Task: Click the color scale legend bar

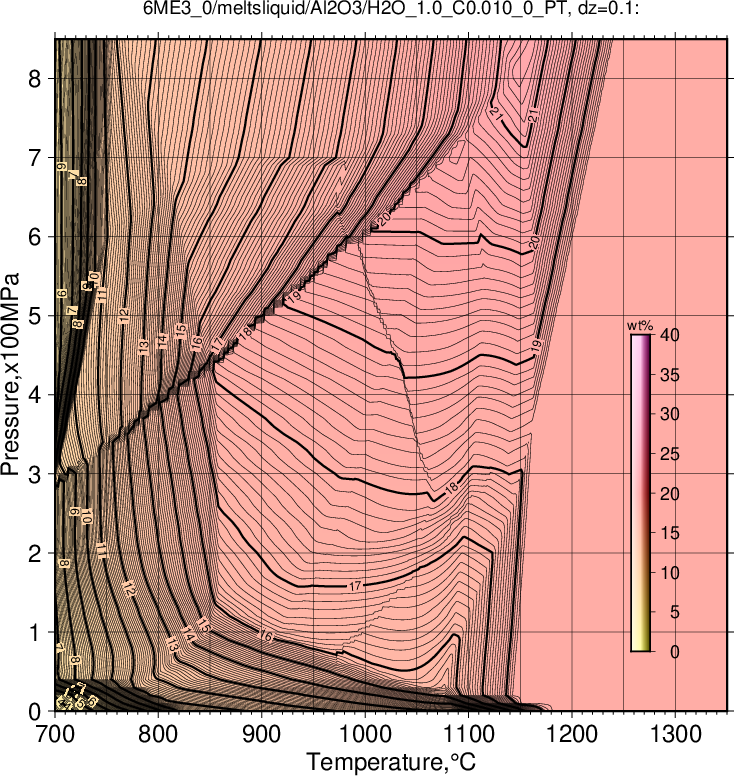Action: pos(640,493)
